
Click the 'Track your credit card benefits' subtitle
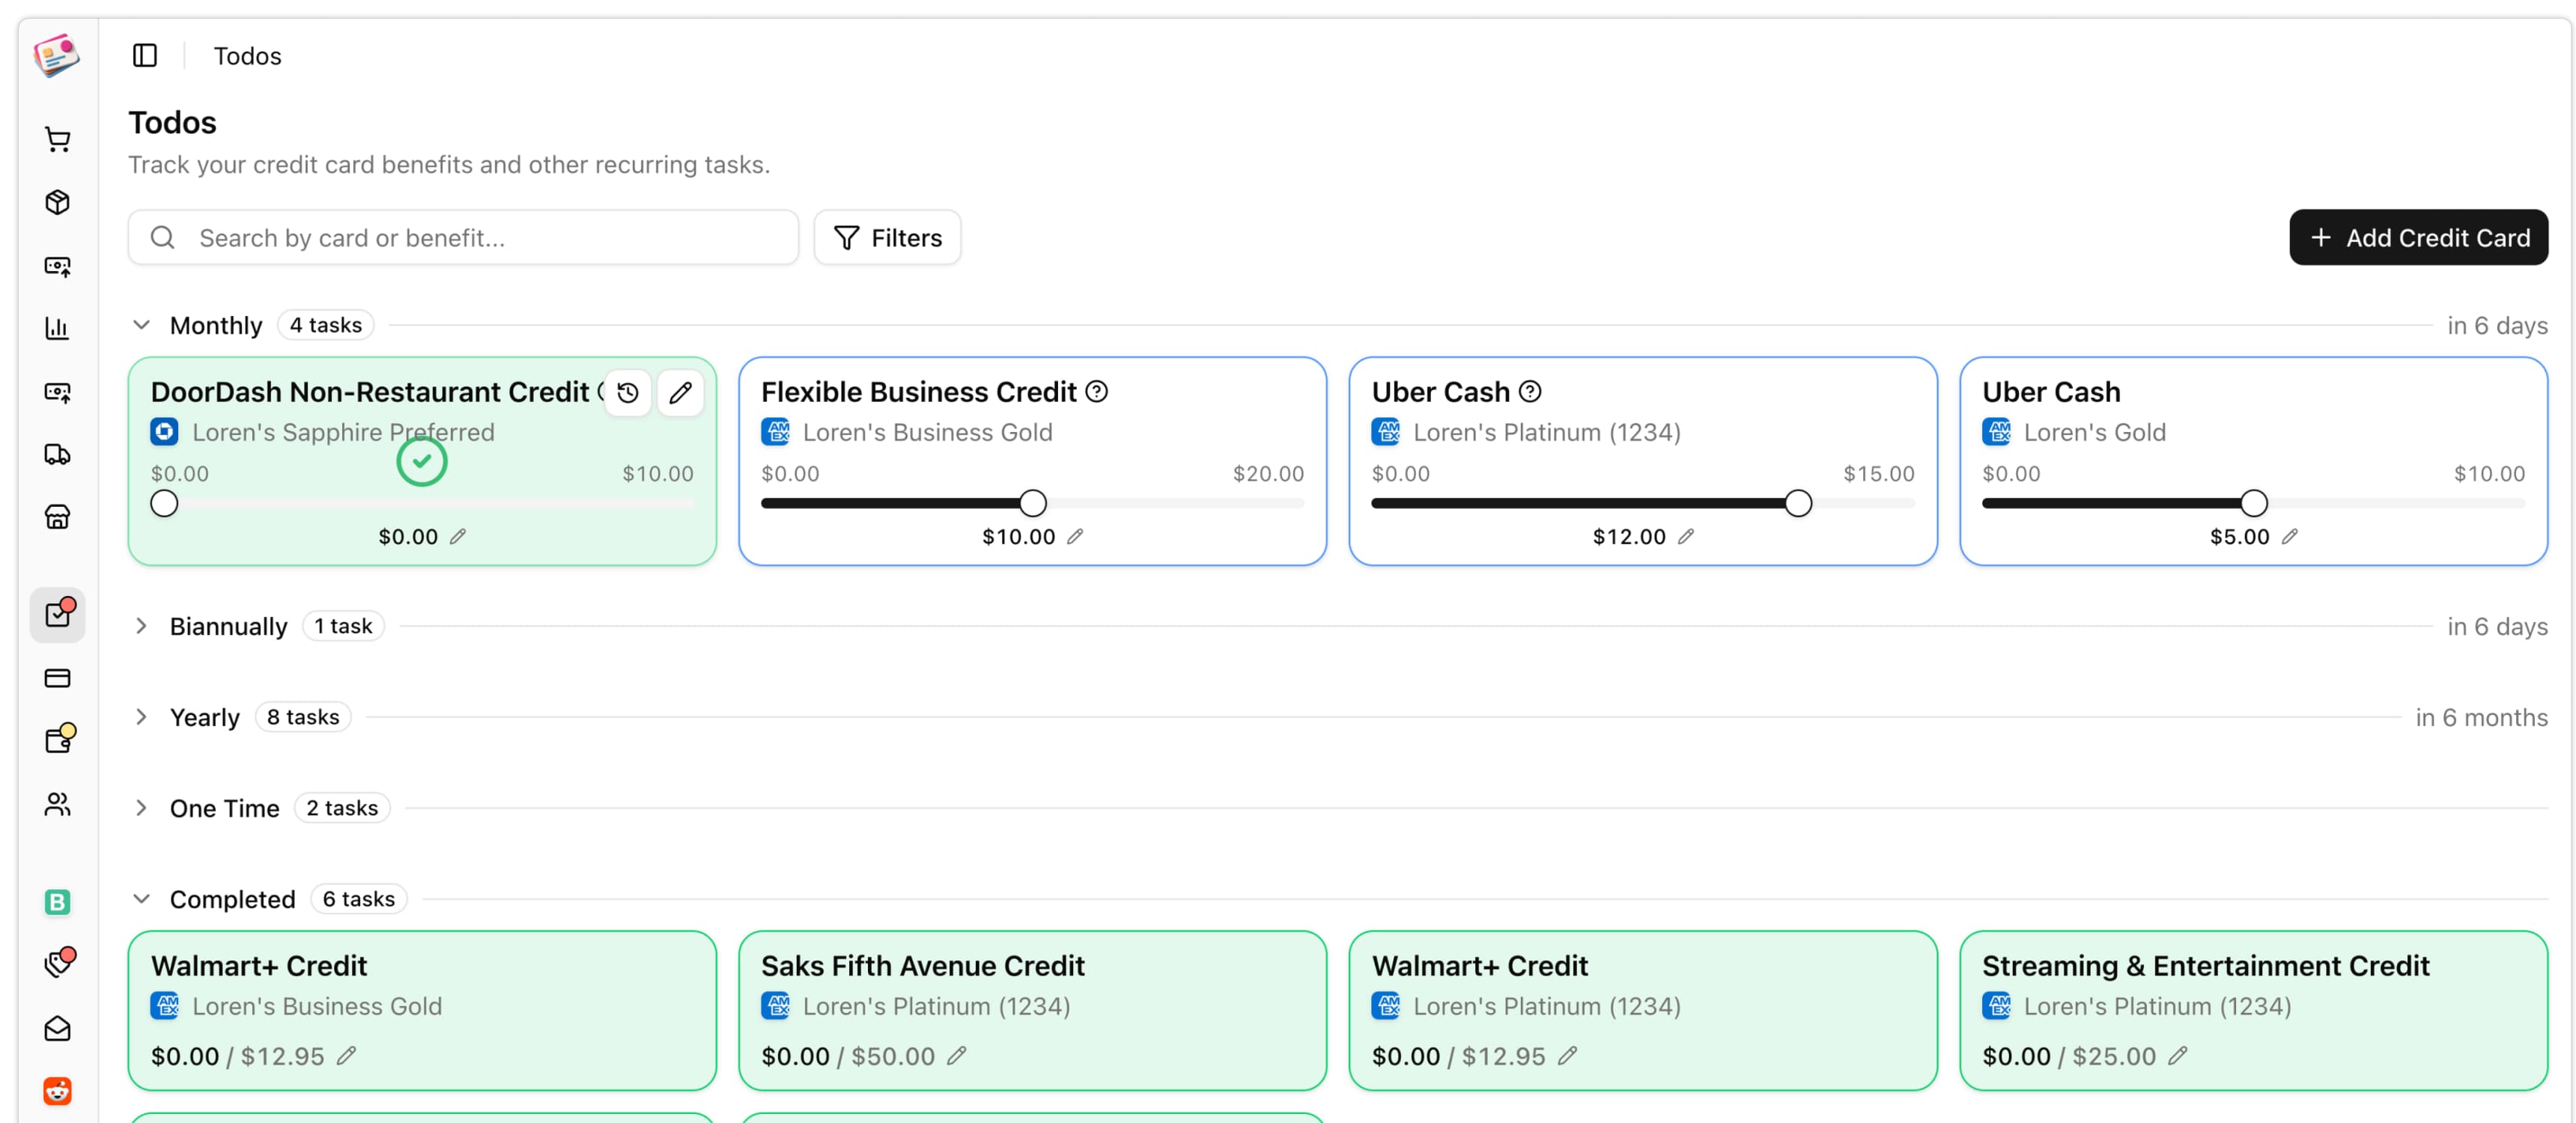(x=449, y=164)
